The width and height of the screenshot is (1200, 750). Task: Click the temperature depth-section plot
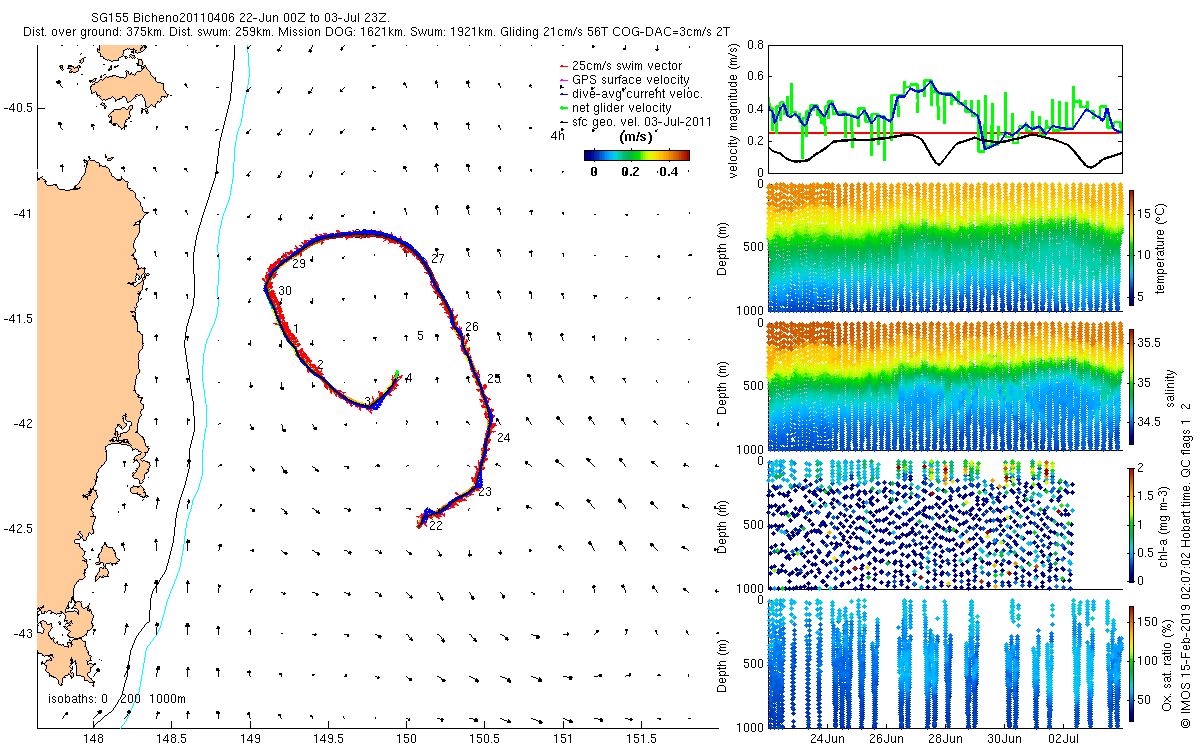[x=945, y=247]
